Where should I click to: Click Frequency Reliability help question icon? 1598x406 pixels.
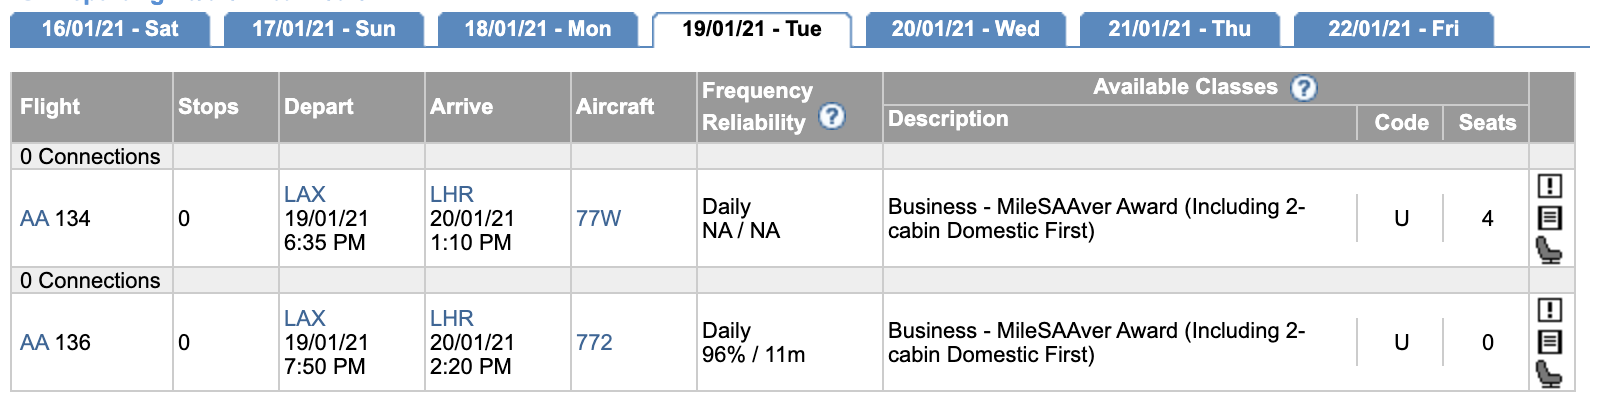click(x=832, y=117)
